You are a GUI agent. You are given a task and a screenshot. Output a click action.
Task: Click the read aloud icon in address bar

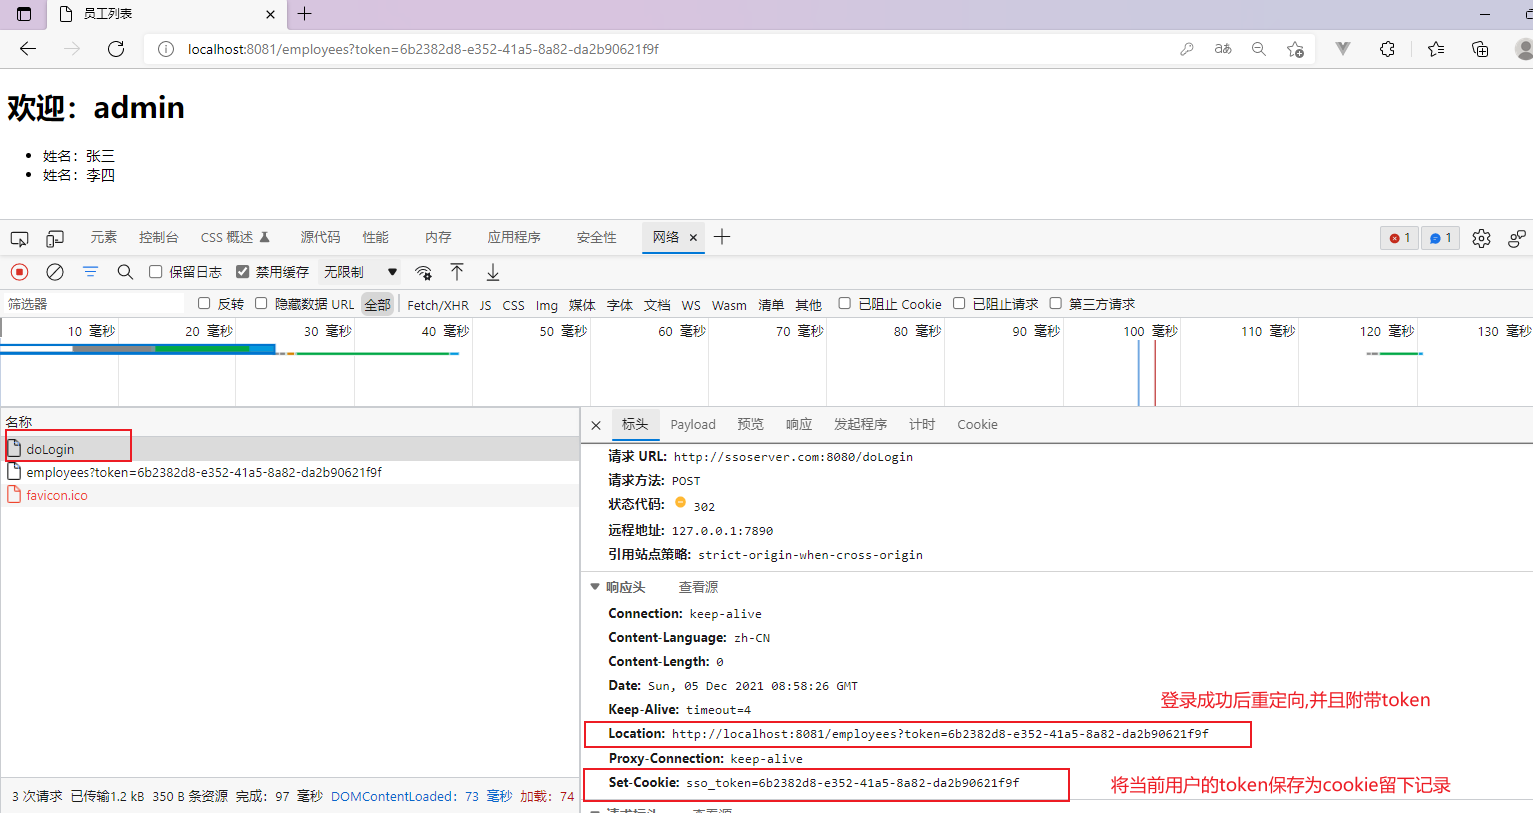[1223, 49]
